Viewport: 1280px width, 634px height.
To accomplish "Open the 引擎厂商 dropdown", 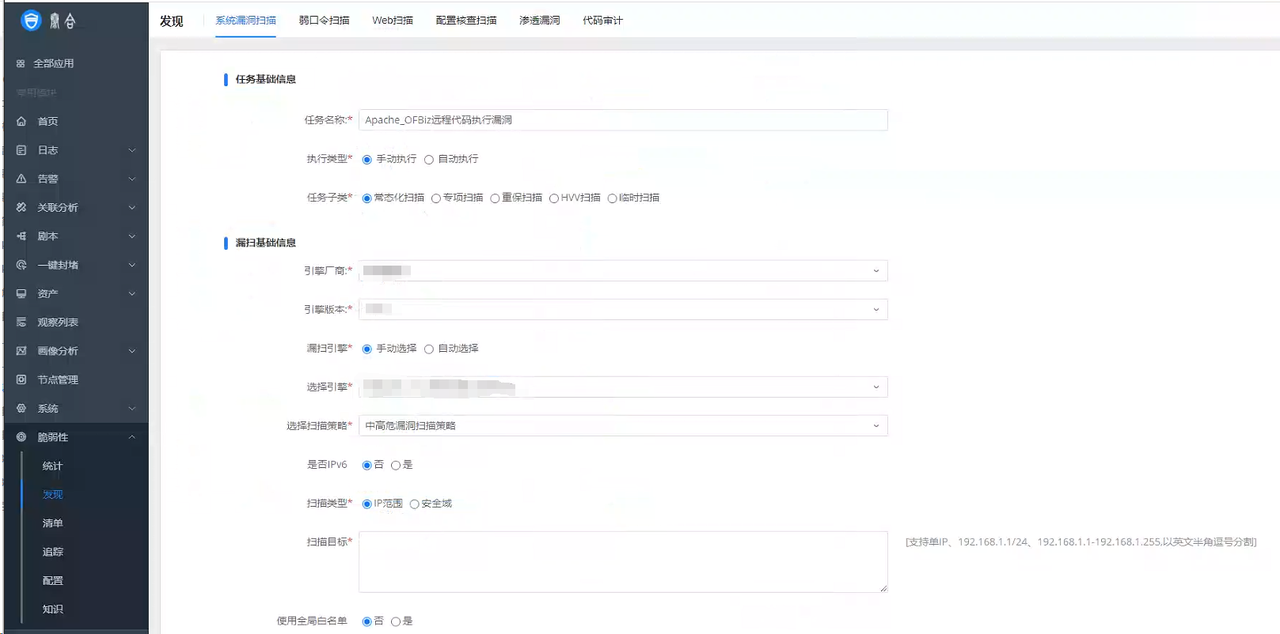I will (623, 270).
